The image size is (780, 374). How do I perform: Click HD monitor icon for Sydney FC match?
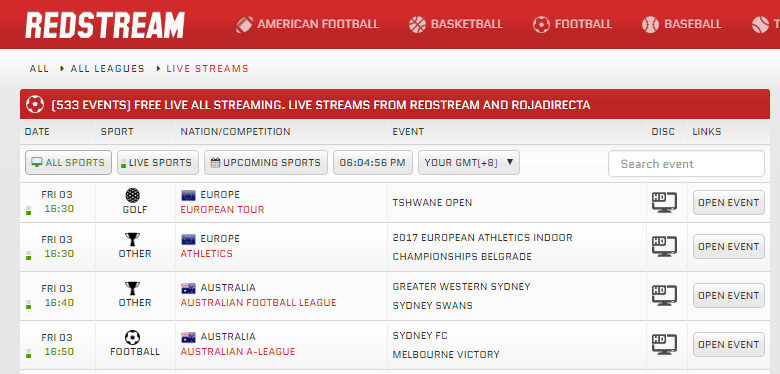tap(665, 344)
